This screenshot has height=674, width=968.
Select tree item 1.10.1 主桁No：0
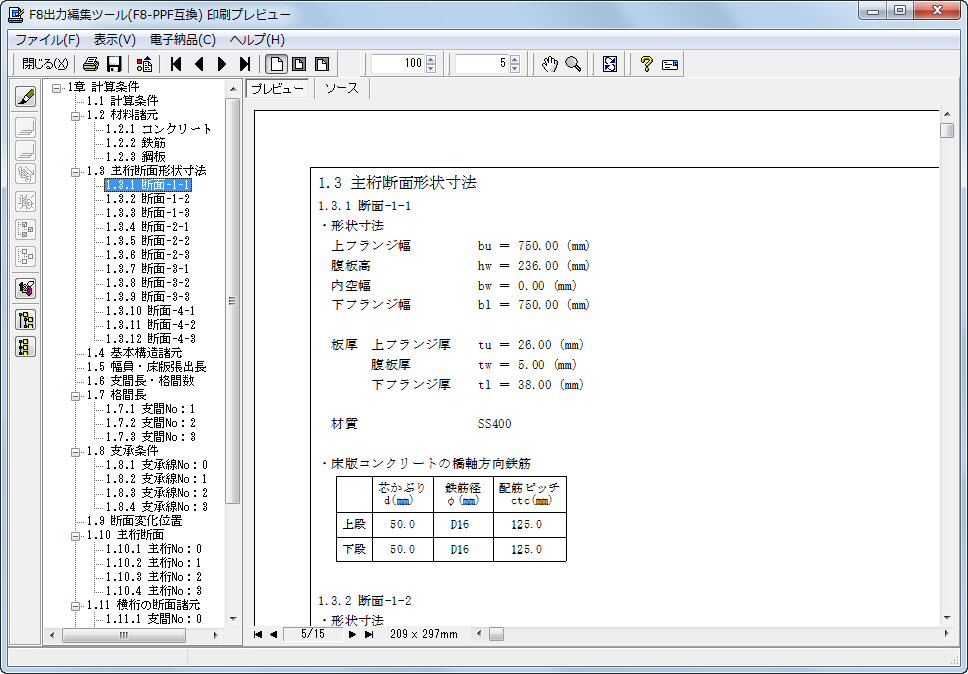154,549
